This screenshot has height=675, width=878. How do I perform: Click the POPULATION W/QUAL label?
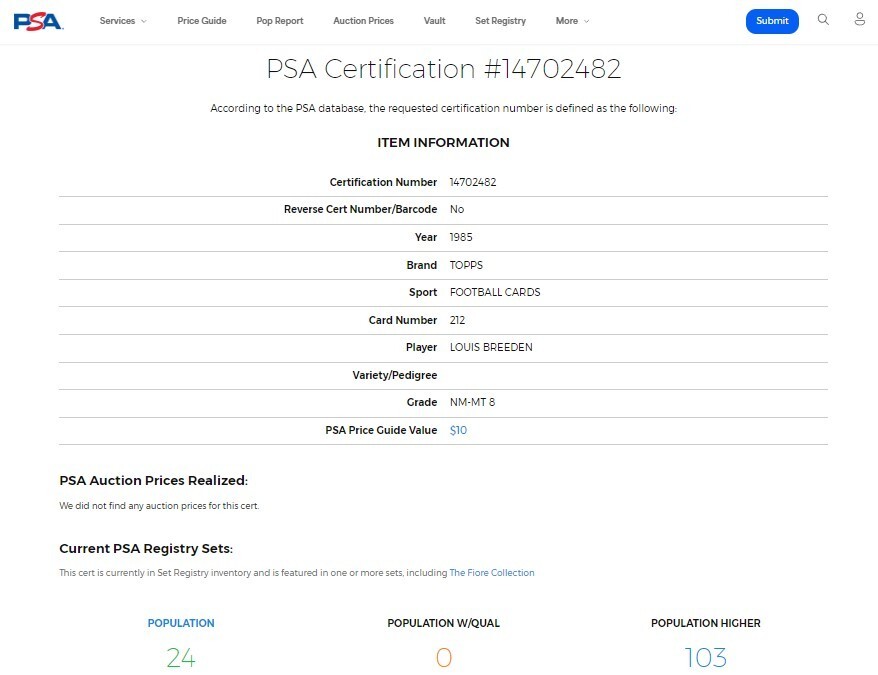[443, 623]
